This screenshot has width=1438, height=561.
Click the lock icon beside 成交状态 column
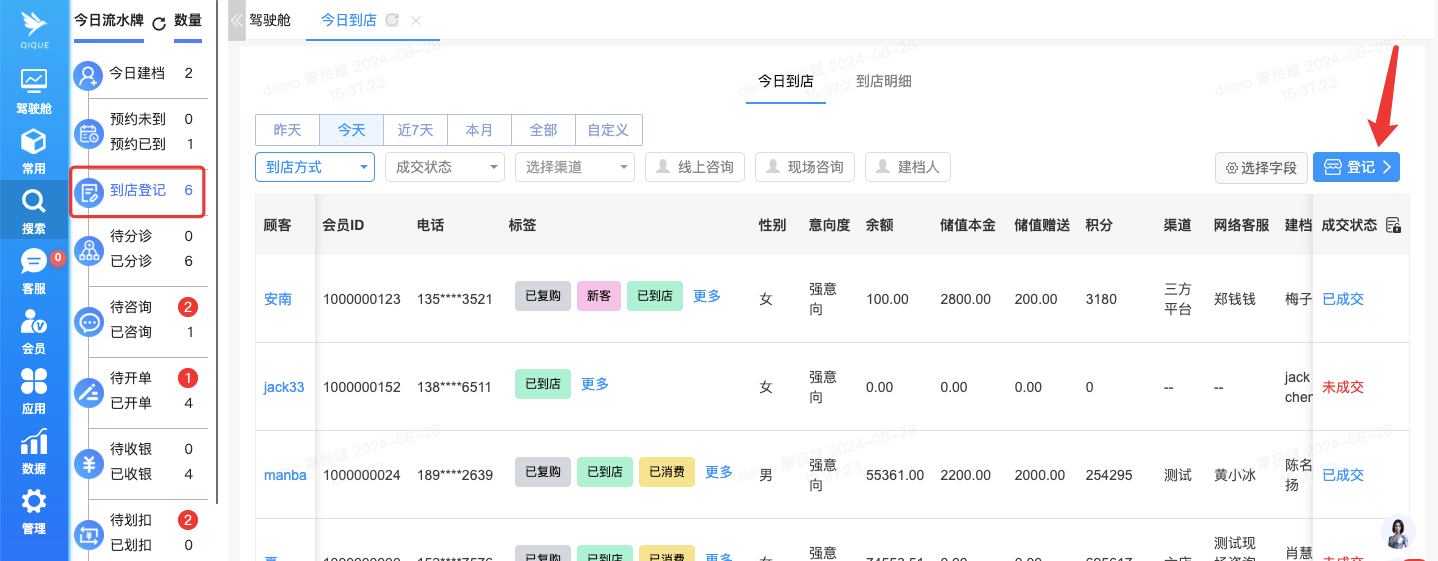[1394, 226]
